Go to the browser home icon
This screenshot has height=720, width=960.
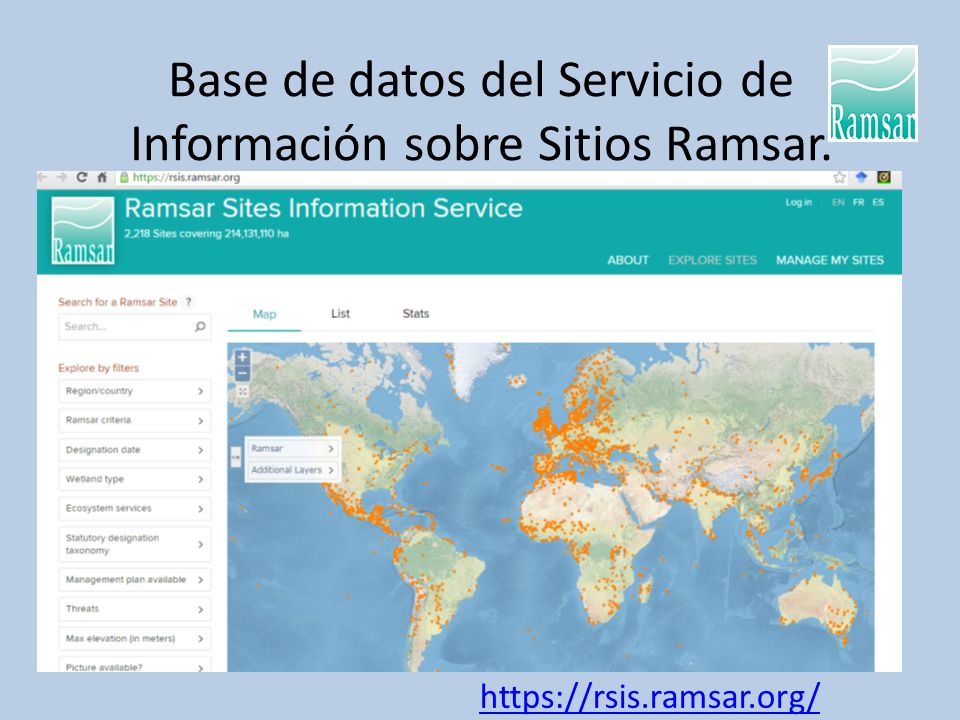[102, 178]
